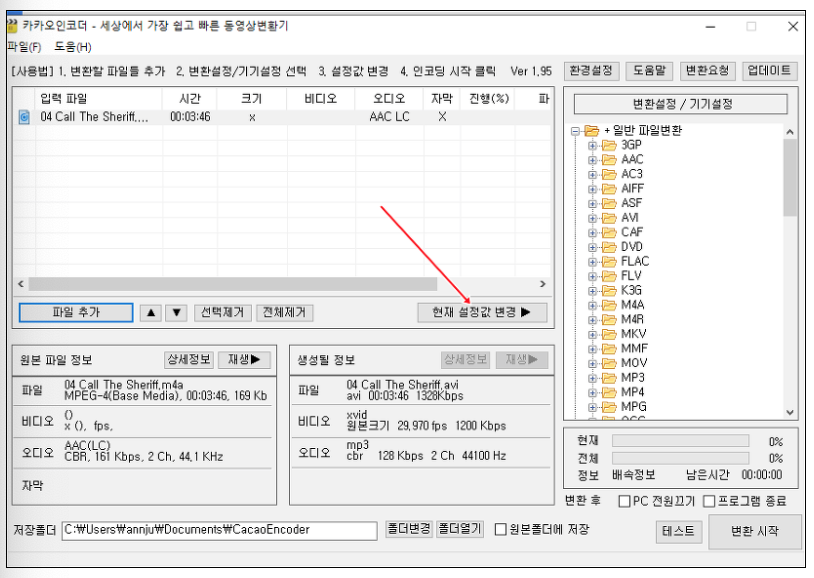814x578 pixels.
Task: Click the K3G folder icon
Action: (x=609, y=290)
